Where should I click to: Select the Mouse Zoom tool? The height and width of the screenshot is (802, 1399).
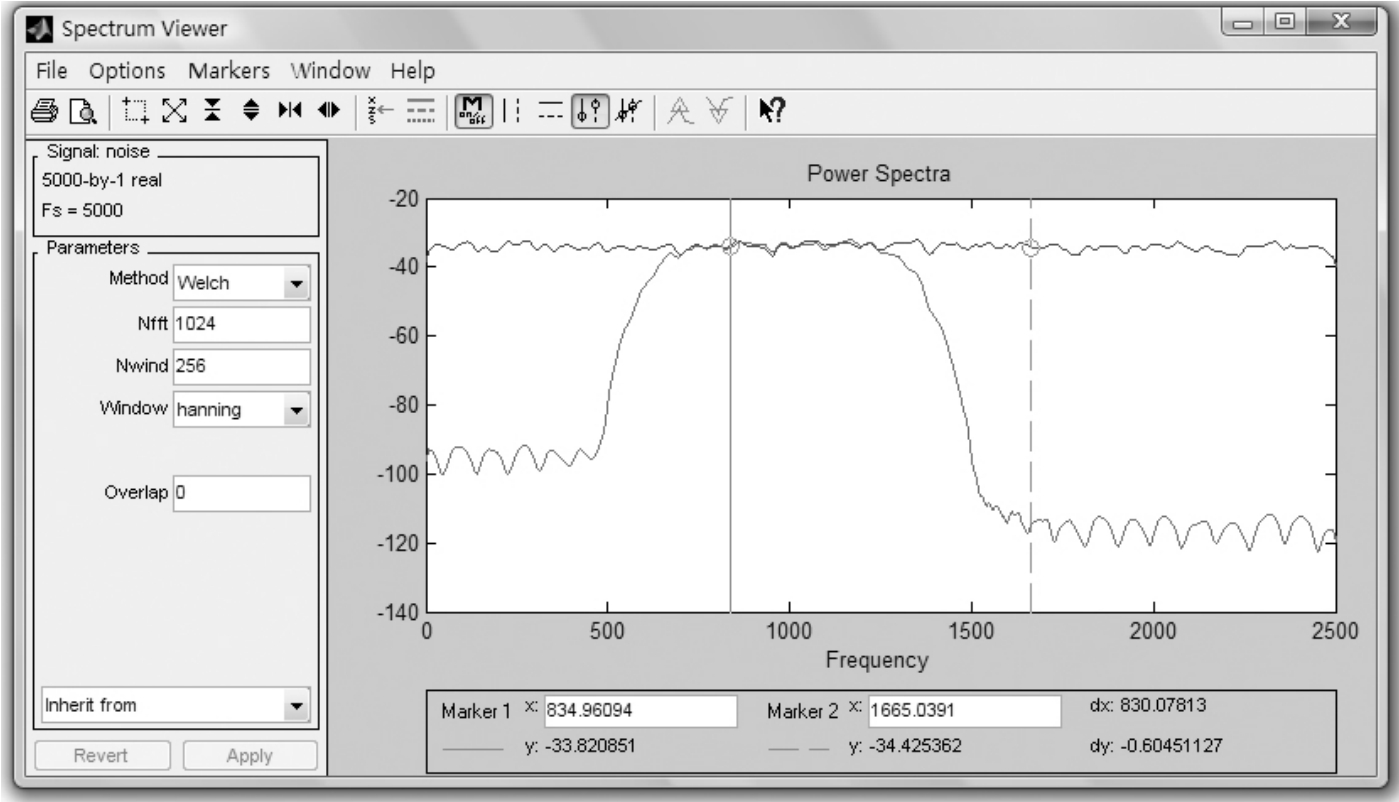[134, 109]
